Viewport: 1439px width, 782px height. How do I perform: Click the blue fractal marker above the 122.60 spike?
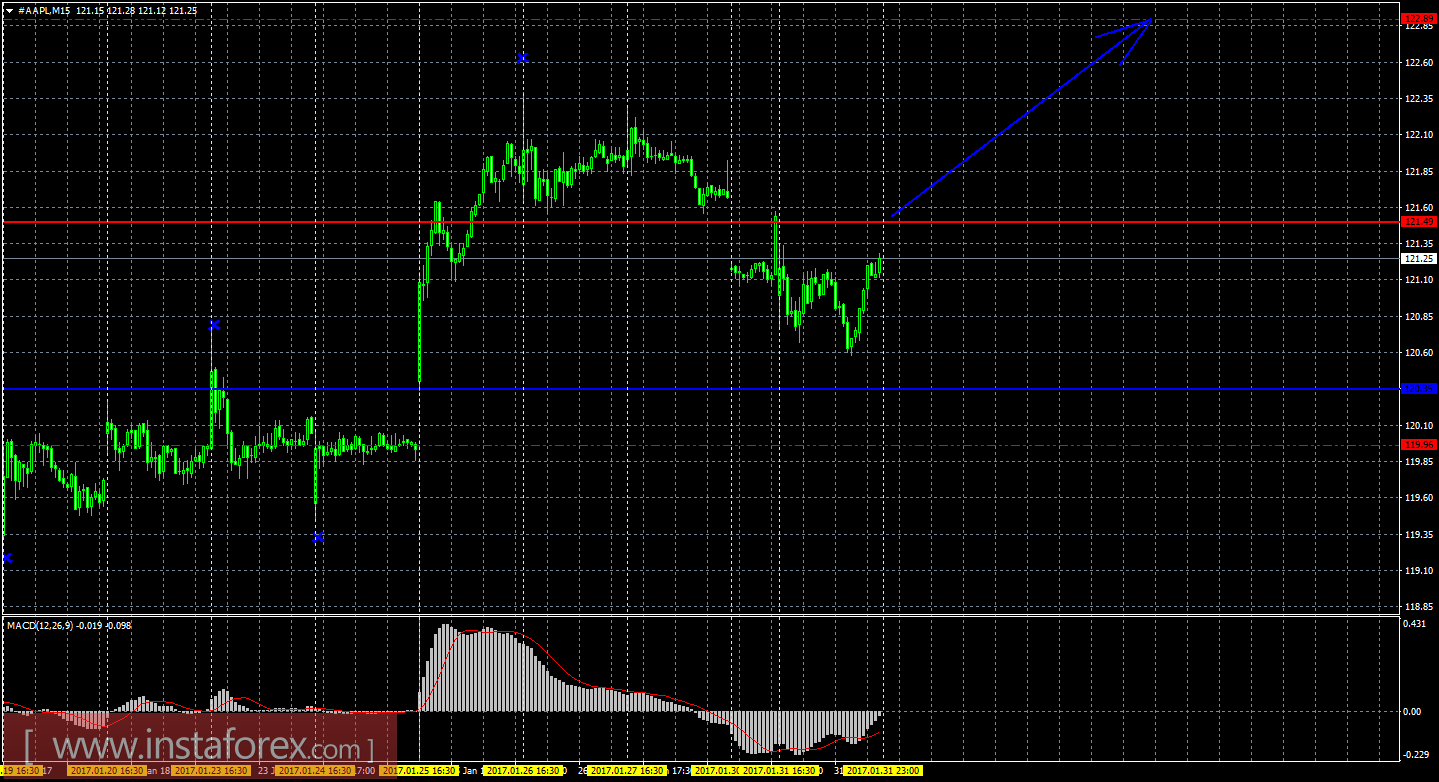tap(522, 59)
